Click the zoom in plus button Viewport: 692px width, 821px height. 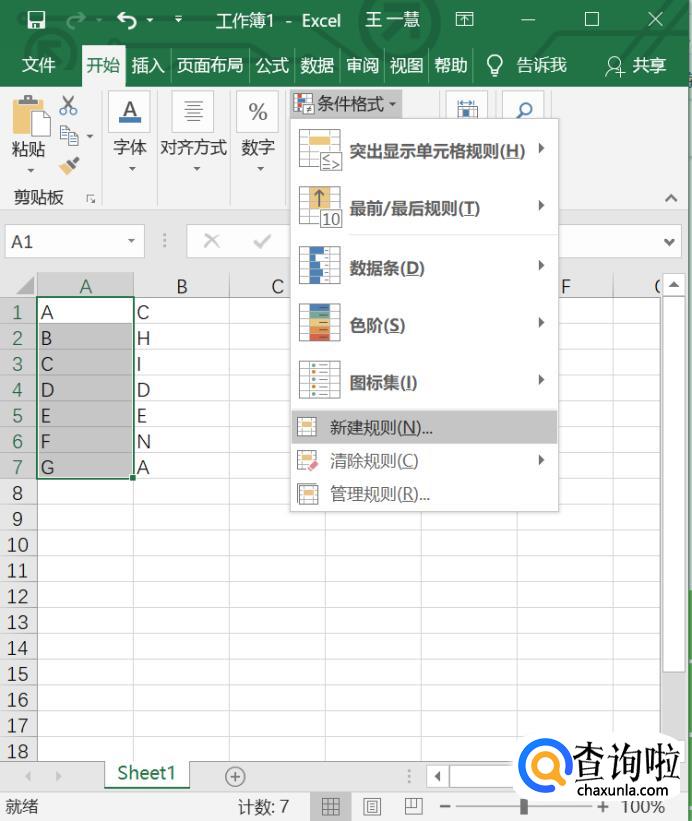pos(602,806)
